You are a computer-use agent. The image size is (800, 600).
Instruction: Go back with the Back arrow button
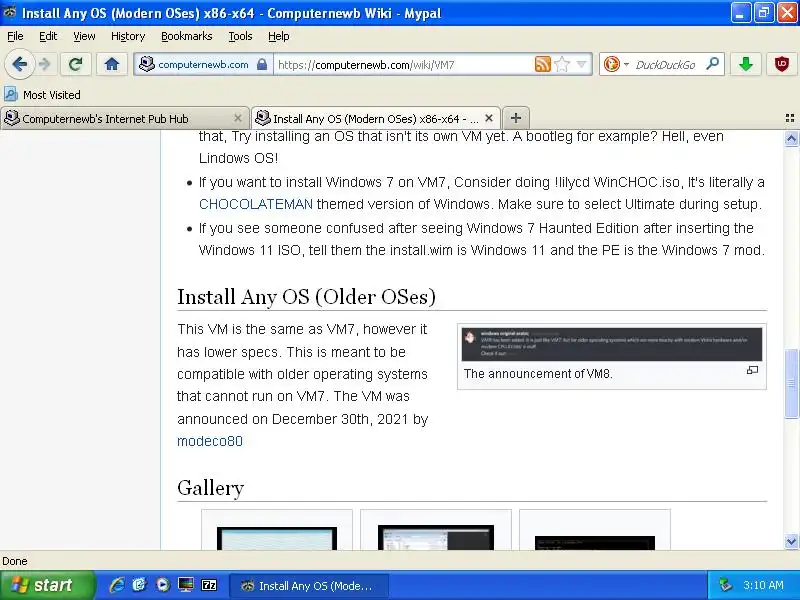(x=19, y=64)
